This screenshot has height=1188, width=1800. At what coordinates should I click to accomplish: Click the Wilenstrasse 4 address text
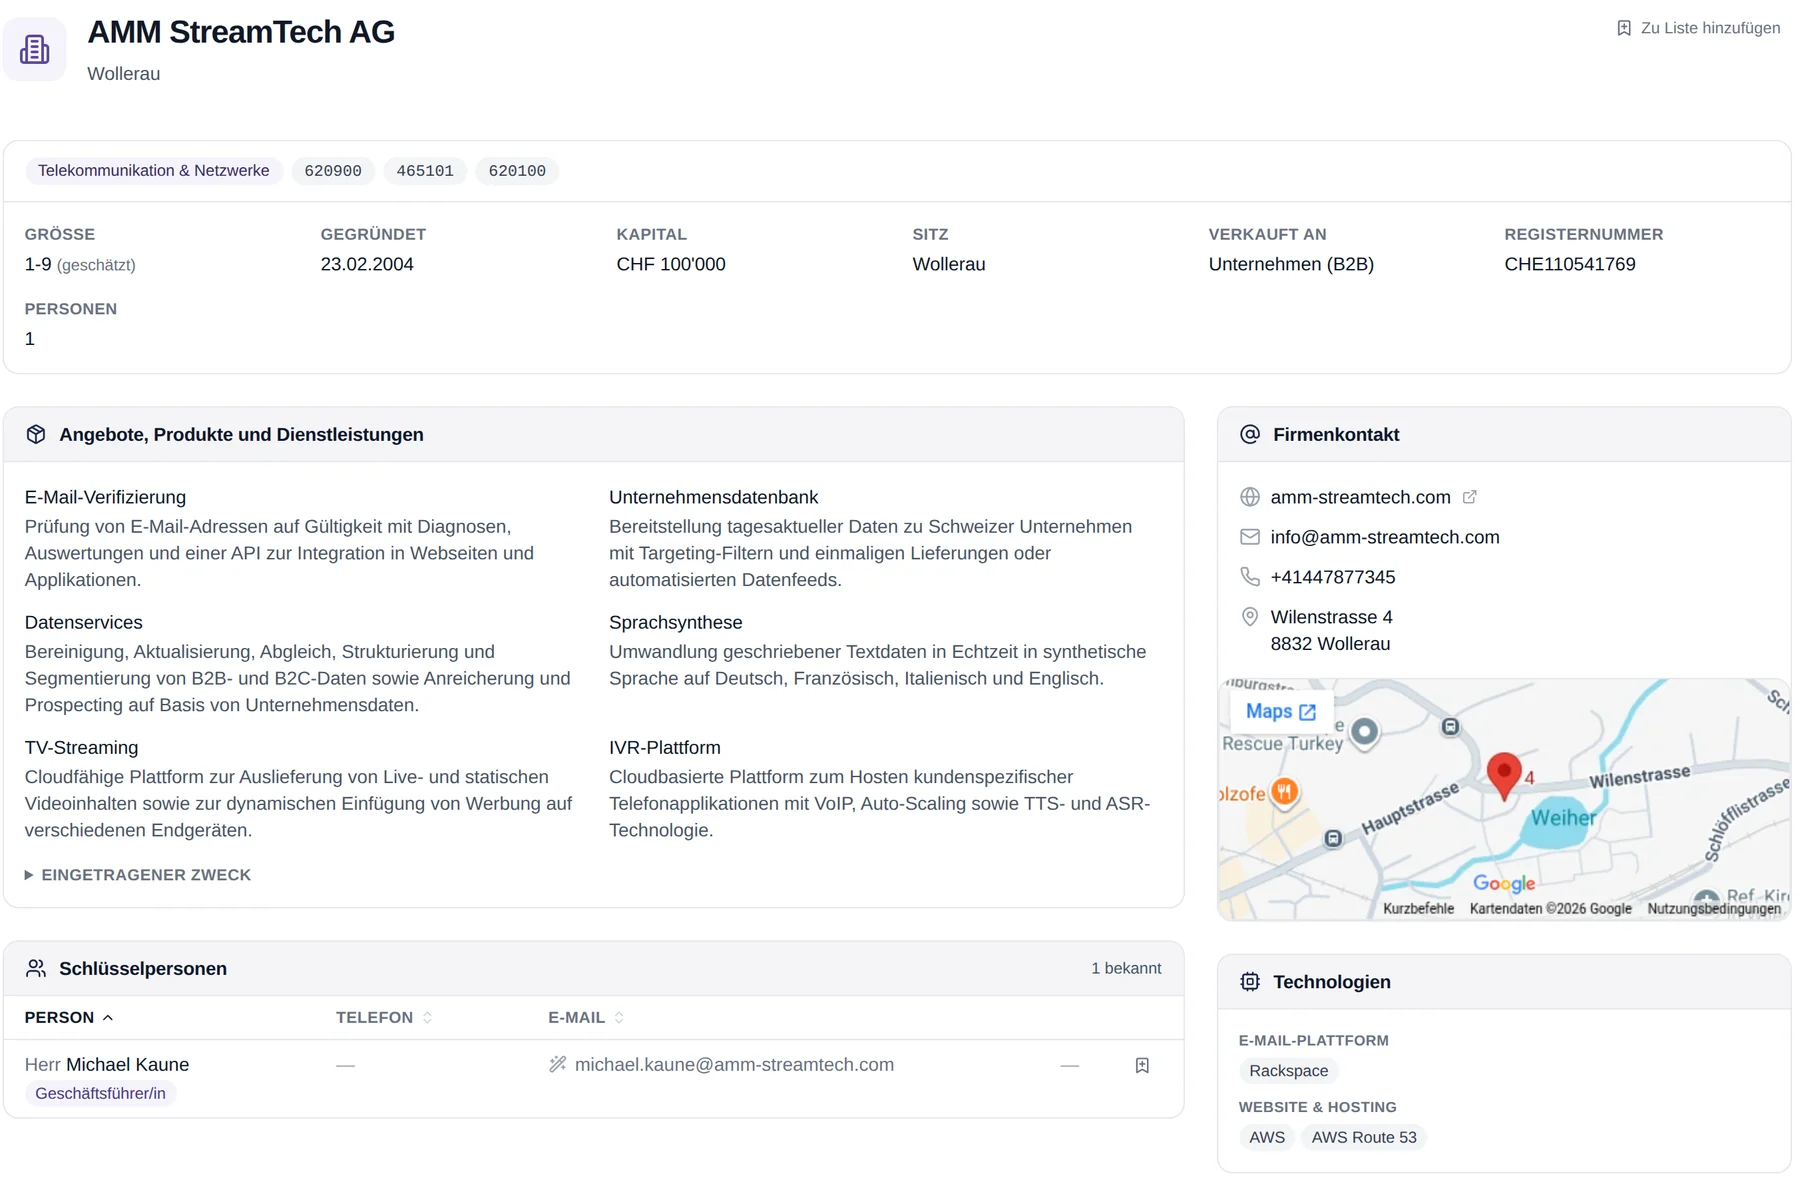point(1331,617)
